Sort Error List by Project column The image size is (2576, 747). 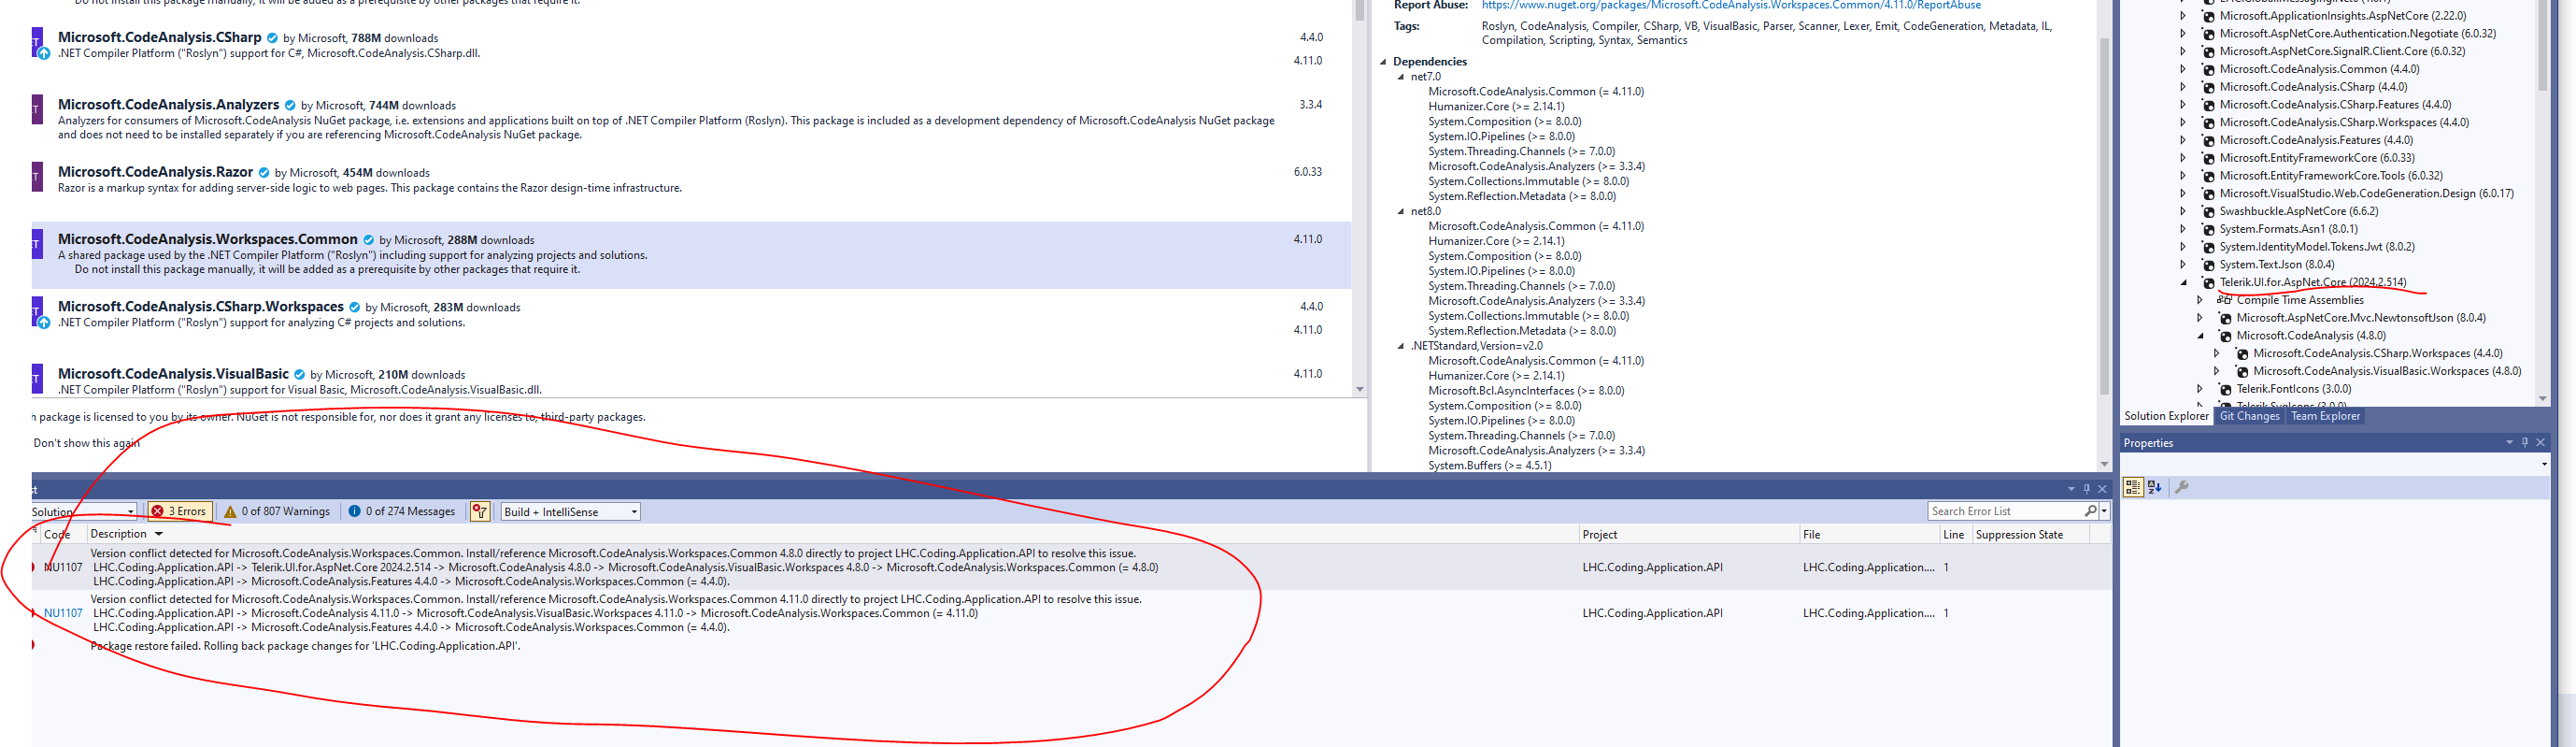(x=1600, y=535)
